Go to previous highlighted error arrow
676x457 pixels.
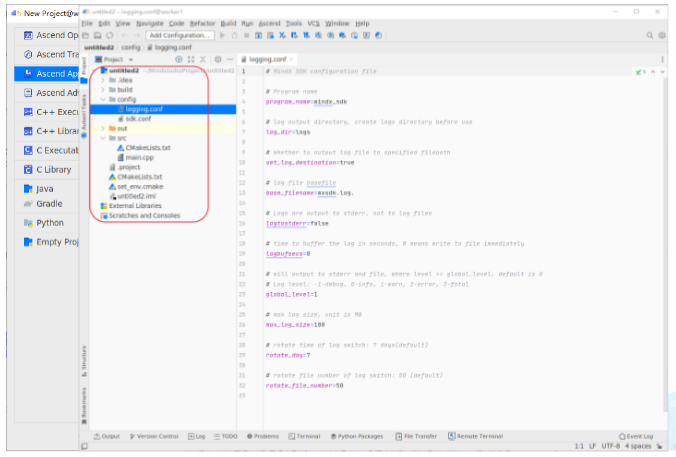coord(653,72)
